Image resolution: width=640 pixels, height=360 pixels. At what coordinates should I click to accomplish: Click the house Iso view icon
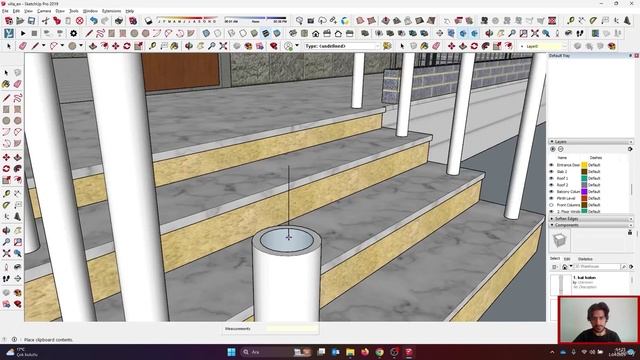[316, 33]
